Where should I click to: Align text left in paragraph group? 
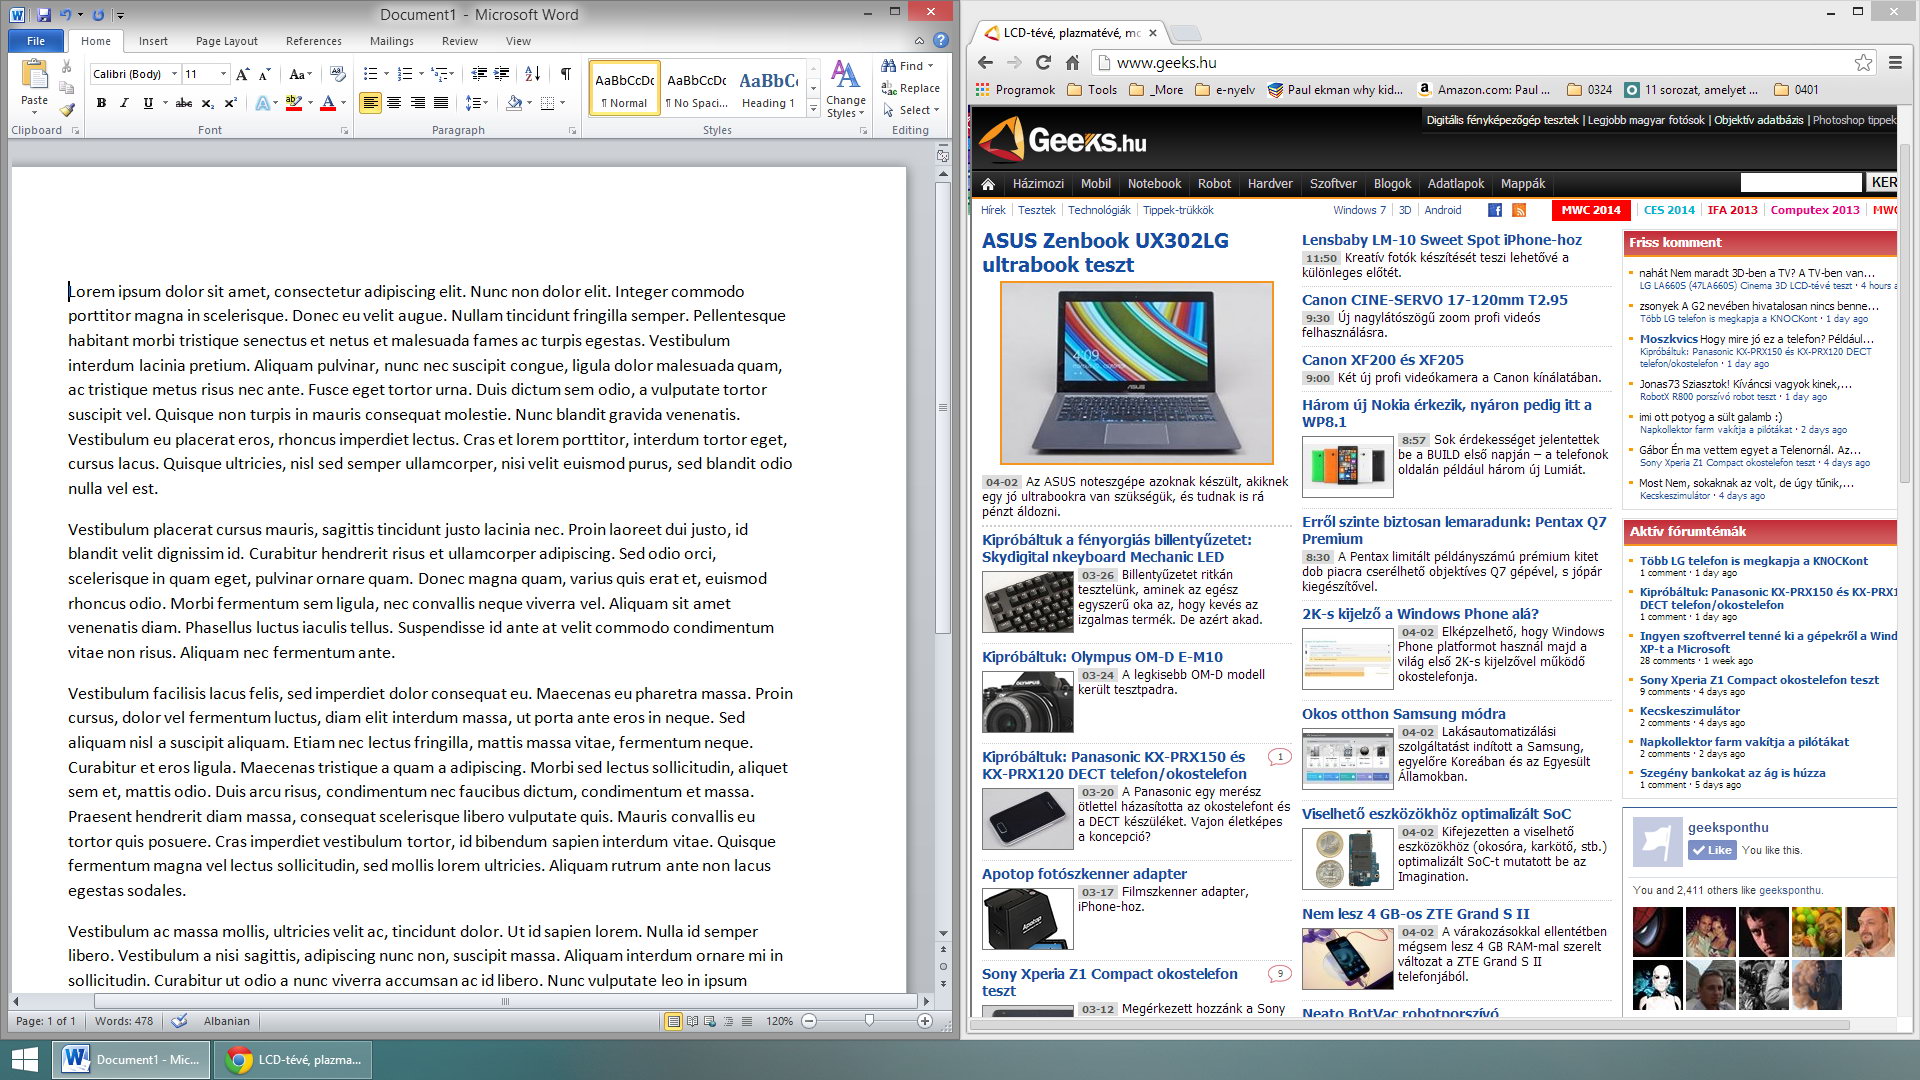pos(370,103)
